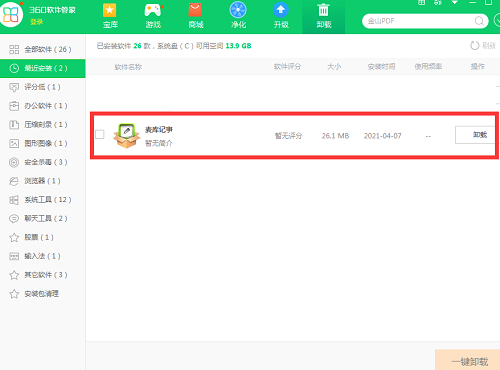Viewport: 500px width, 370px height.
Task: Click the 暂无简介 description text
Action: pyautogui.click(x=159, y=143)
